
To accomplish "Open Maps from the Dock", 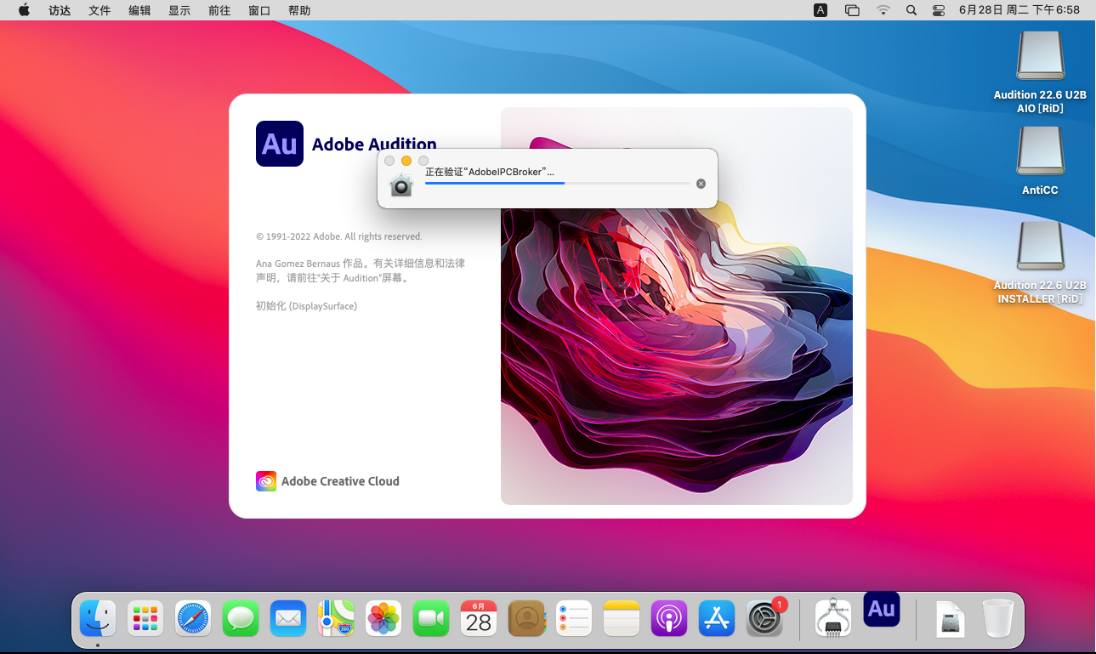I will (336, 618).
